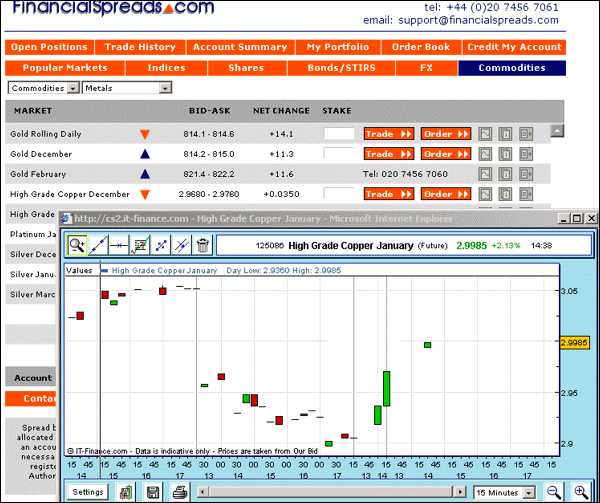Click list-arrow icon for High Grade Copper December
The image size is (600, 503).
[526, 194]
